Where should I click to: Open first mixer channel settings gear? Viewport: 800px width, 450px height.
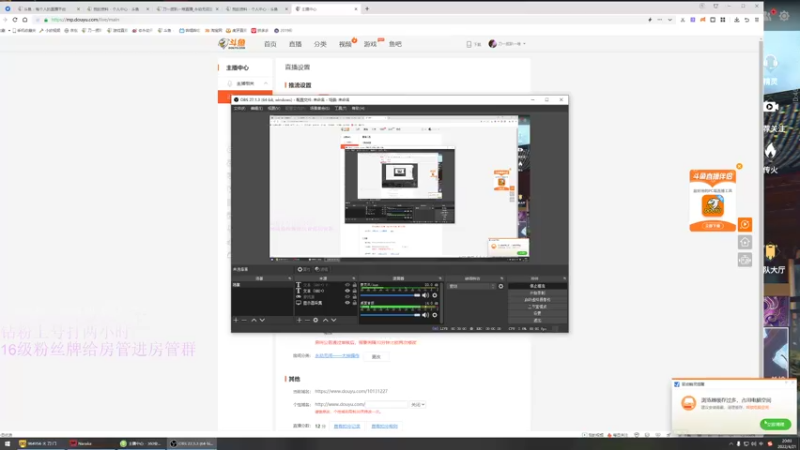[435, 295]
